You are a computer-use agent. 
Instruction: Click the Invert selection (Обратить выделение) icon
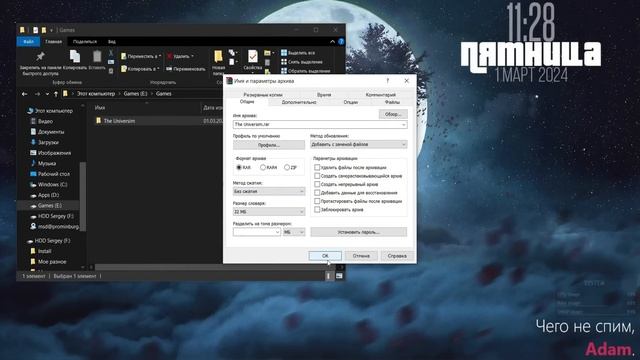coord(284,71)
